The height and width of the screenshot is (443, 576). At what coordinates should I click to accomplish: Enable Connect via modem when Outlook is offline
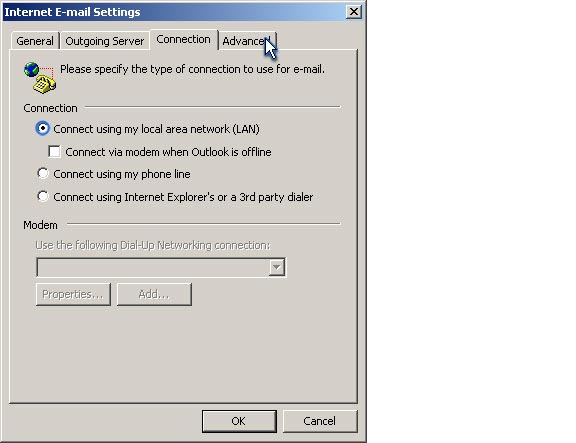tap(54, 151)
